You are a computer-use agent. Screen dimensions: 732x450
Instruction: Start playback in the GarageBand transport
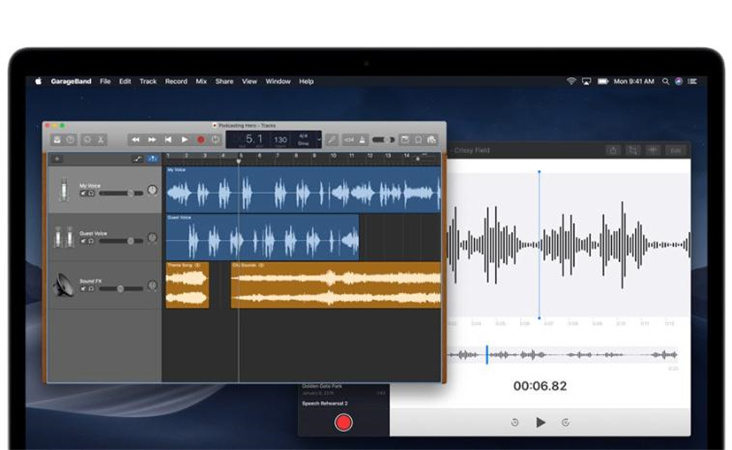point(184,140)
